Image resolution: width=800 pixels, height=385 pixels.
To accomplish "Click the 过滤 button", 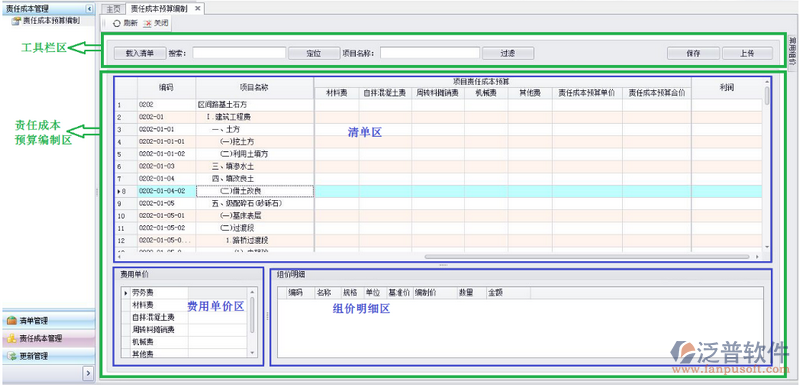I will point(508,53).
